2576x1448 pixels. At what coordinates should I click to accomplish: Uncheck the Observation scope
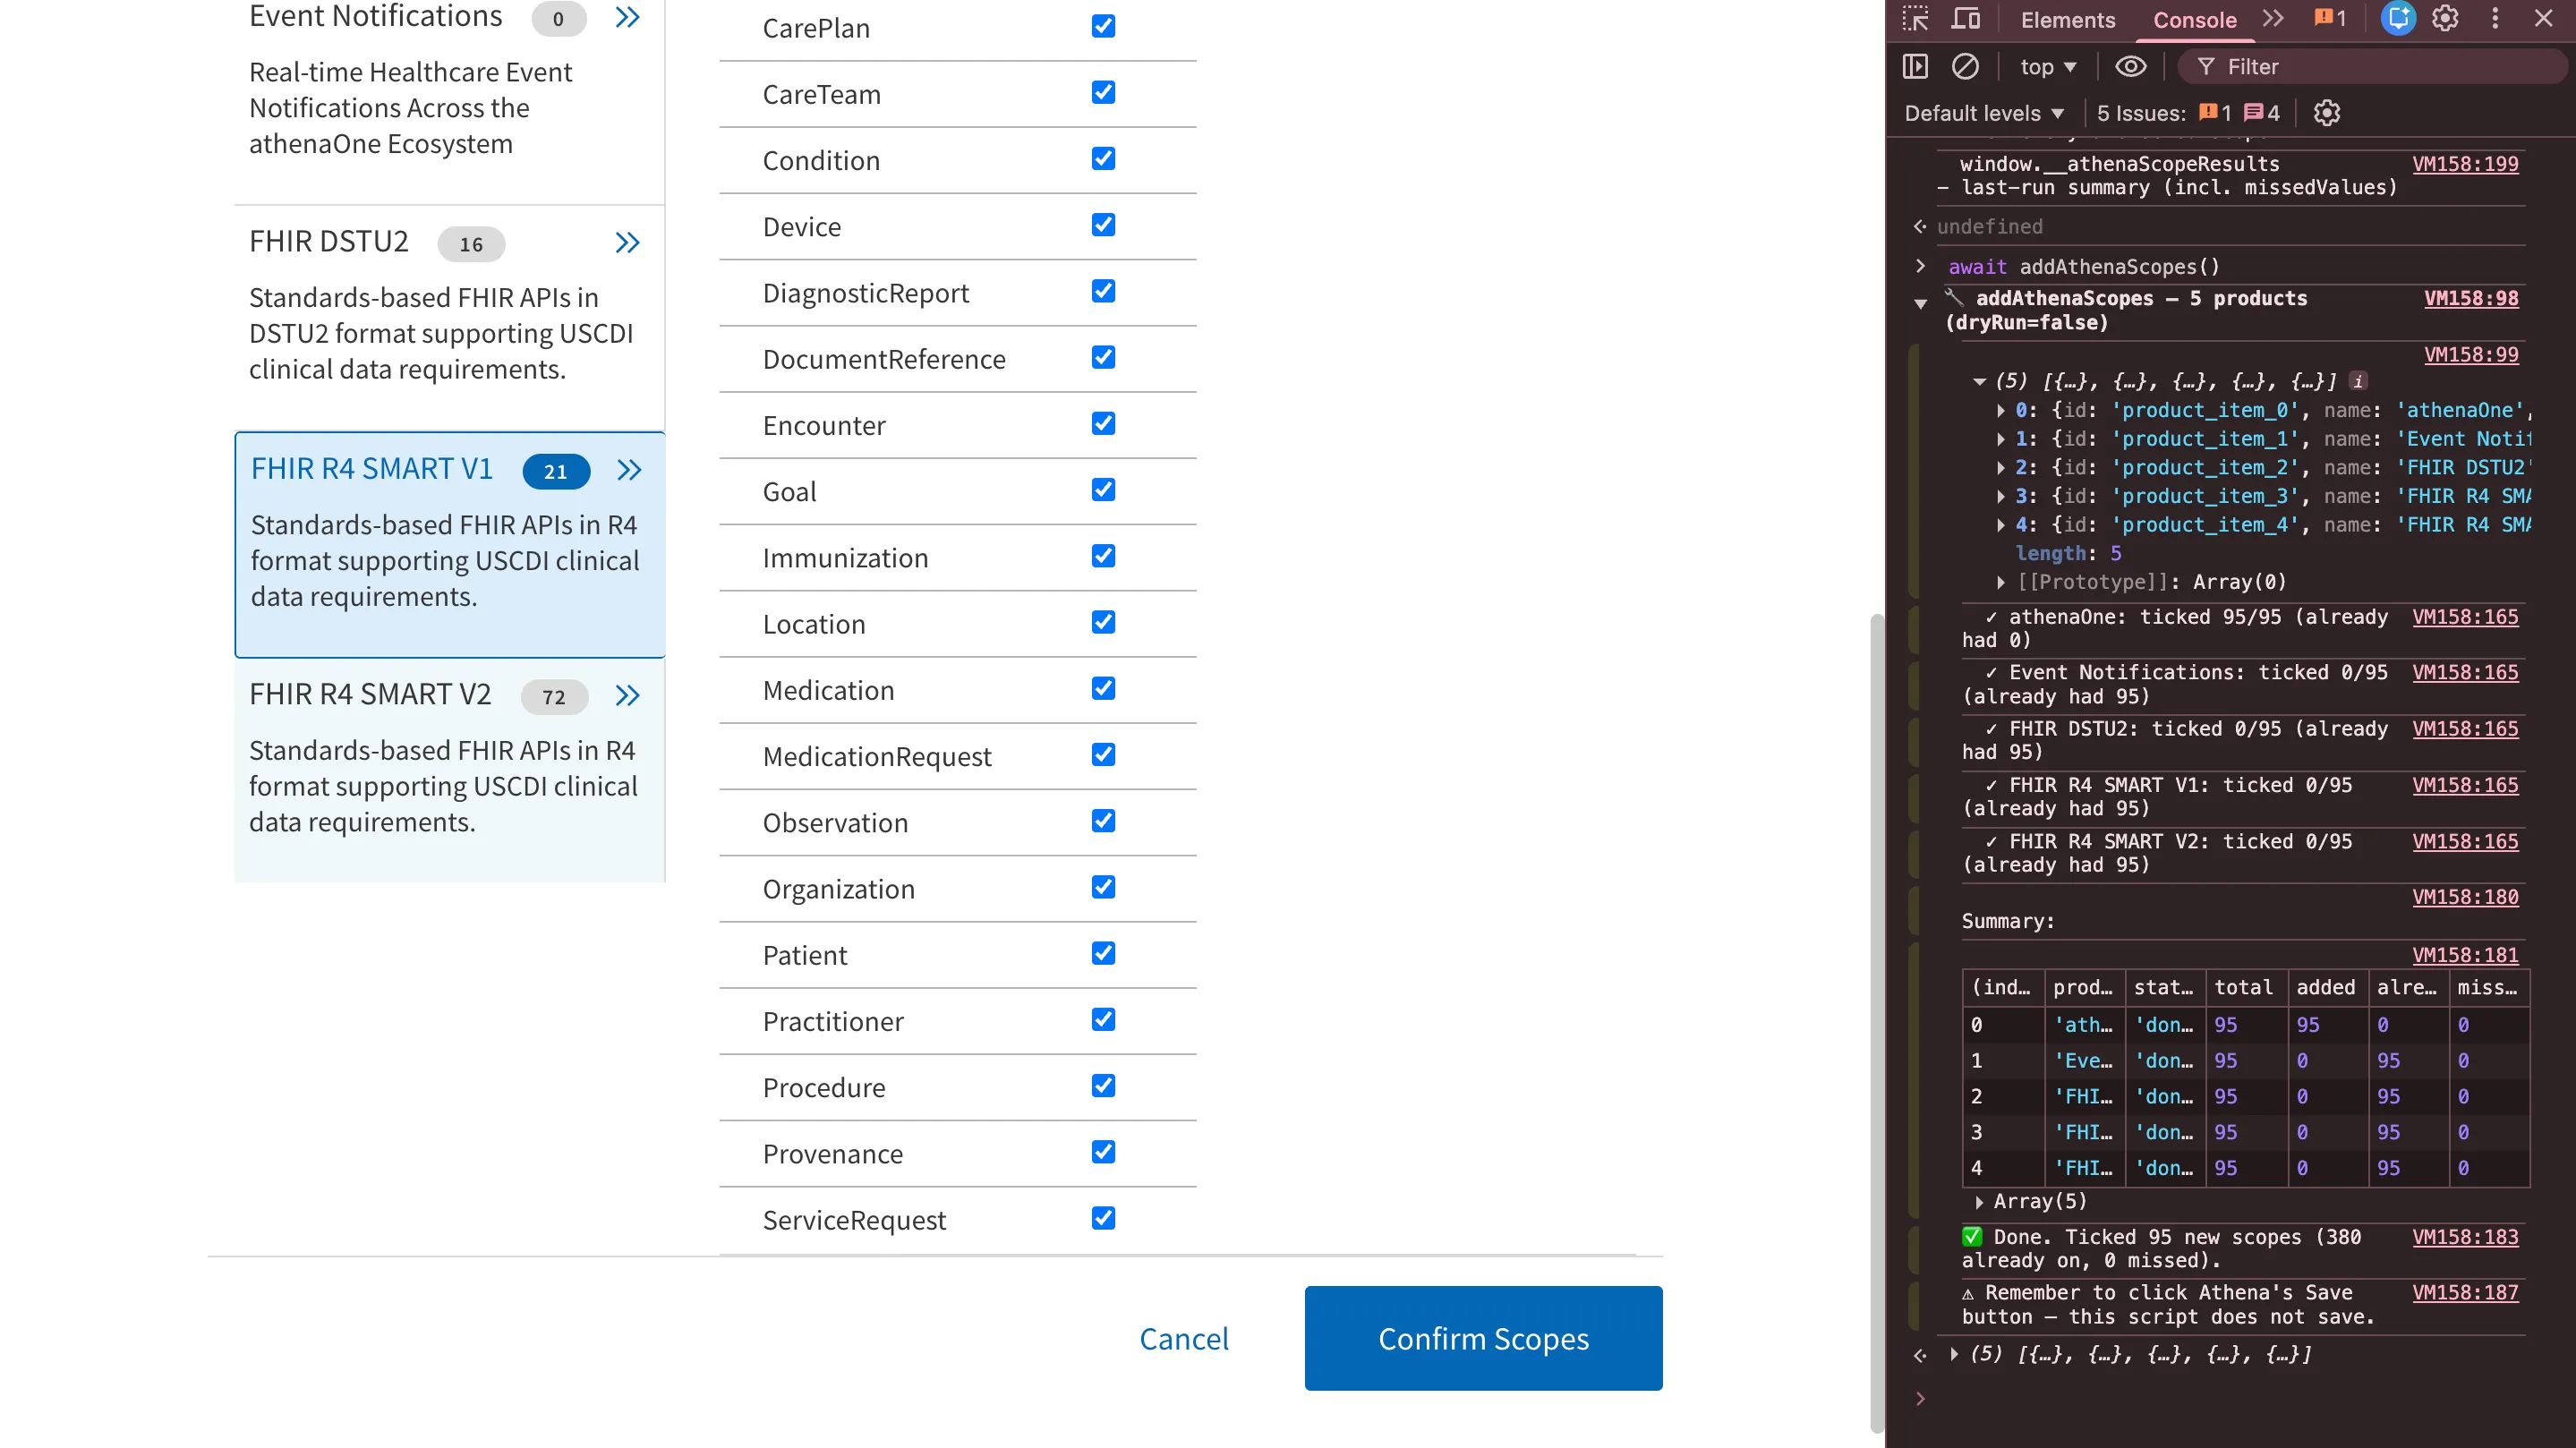[1103, 821]
